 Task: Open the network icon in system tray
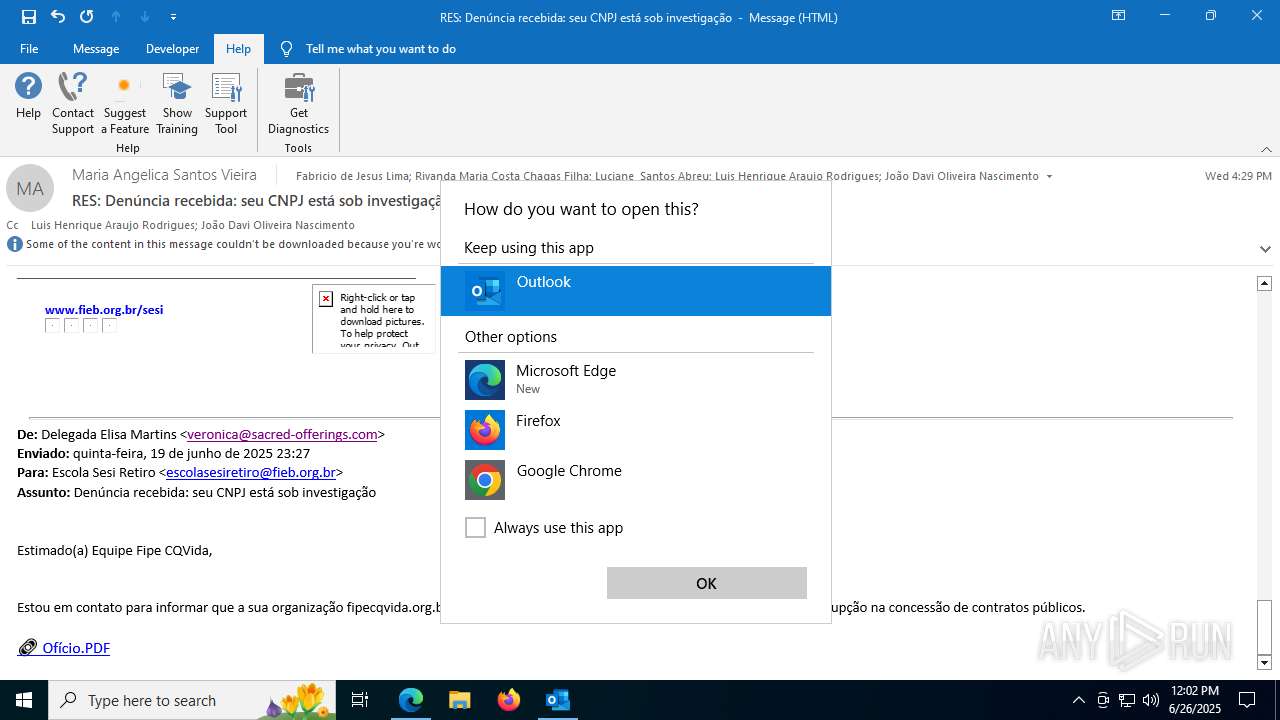coord(1126,700)
